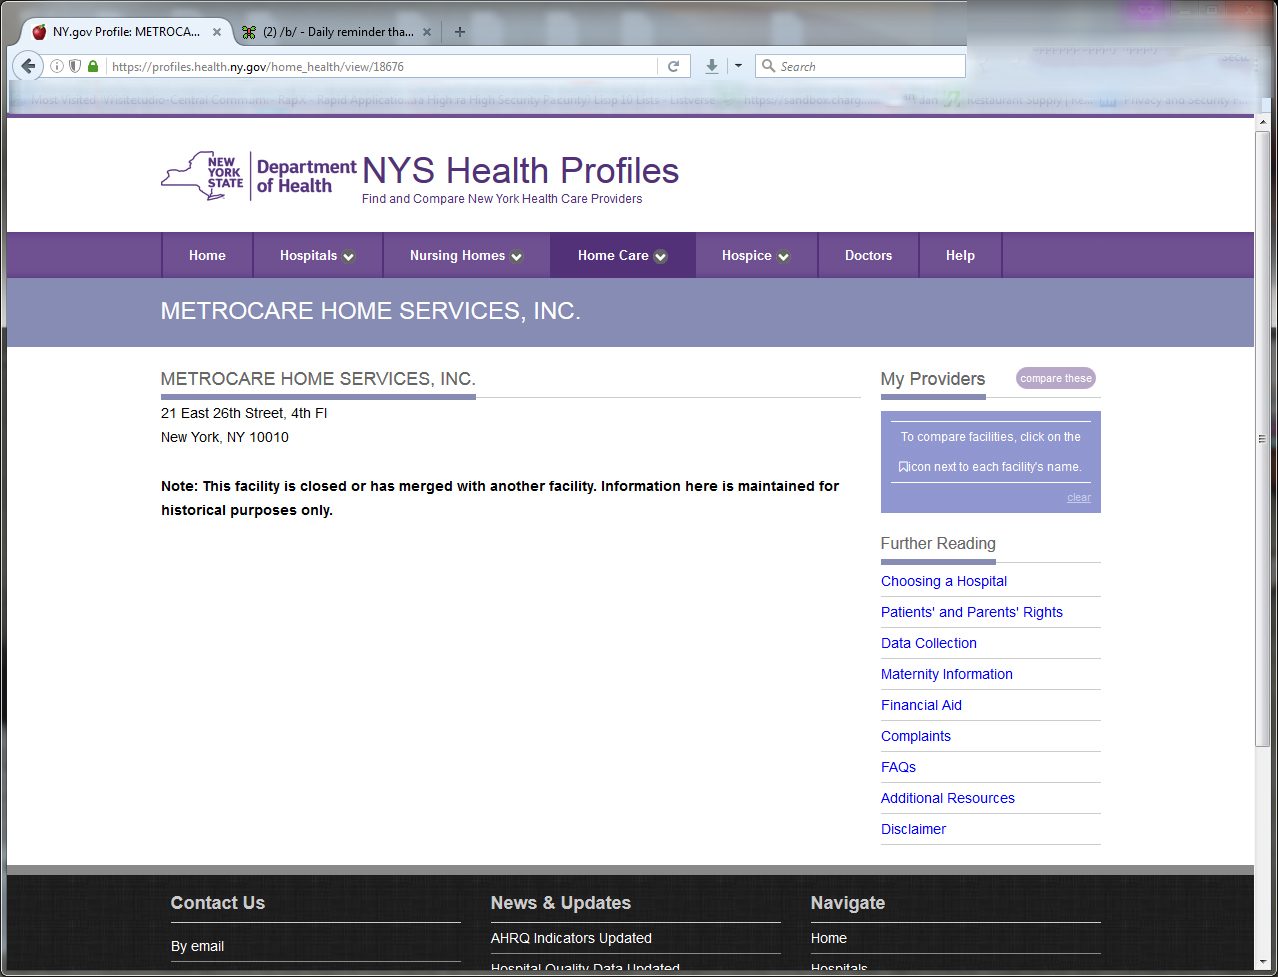Click Department of Health logo text

[x=306, y=176]
